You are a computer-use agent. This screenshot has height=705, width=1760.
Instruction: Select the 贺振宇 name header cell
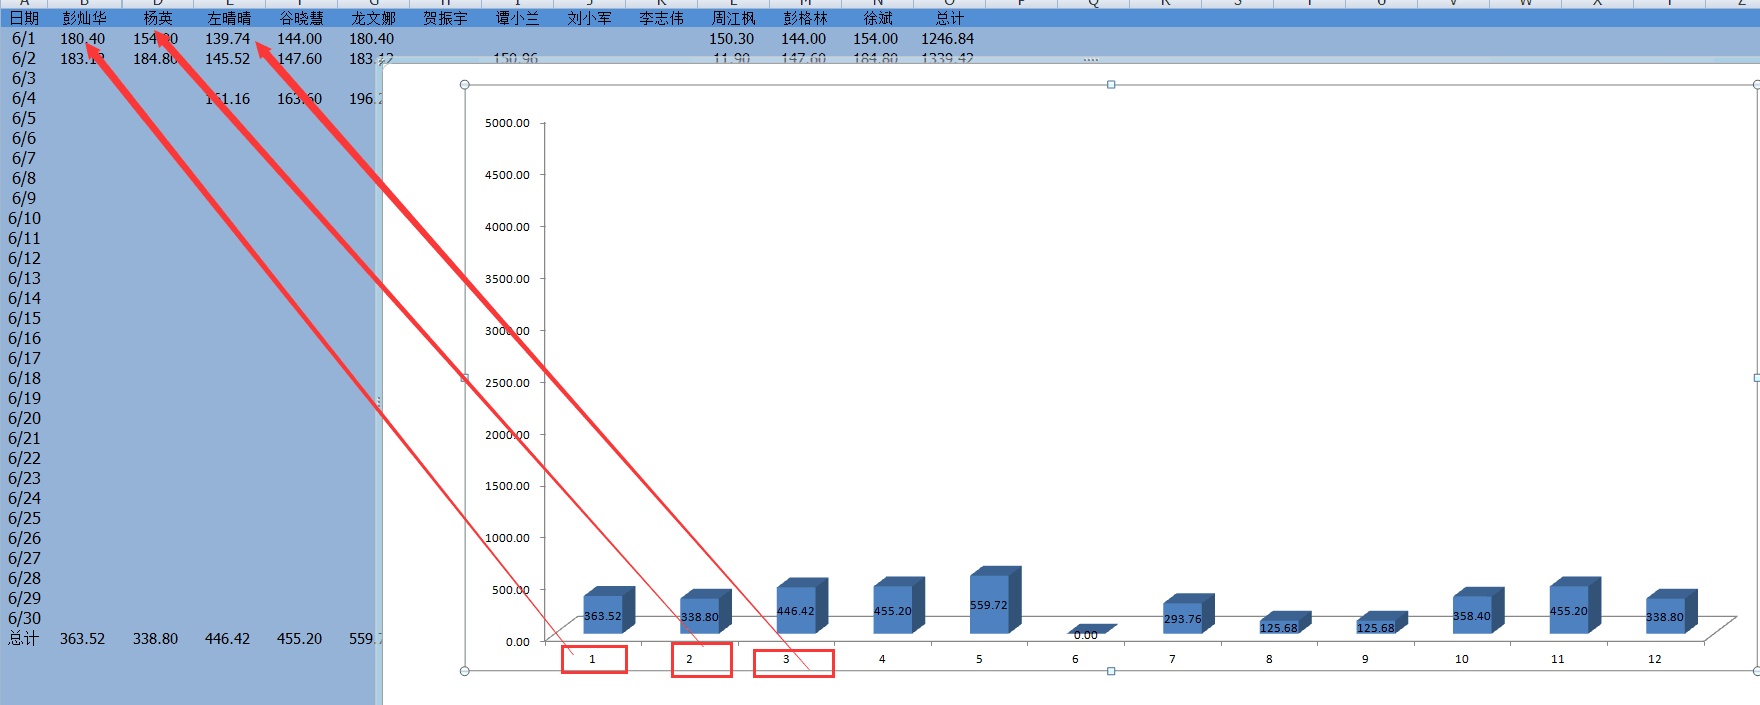pos(445,18)
